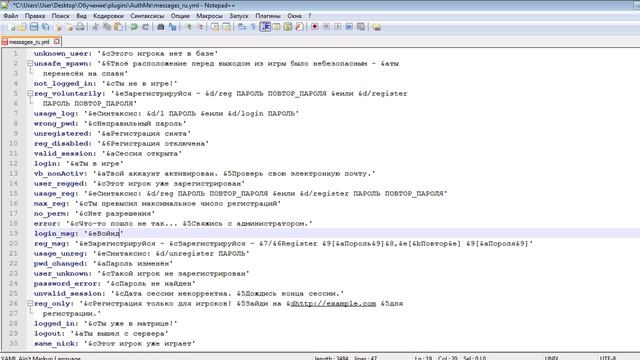Toggle show all characters icon
Viewport: 640px width, 360px height.
click(x=253, y=27)
